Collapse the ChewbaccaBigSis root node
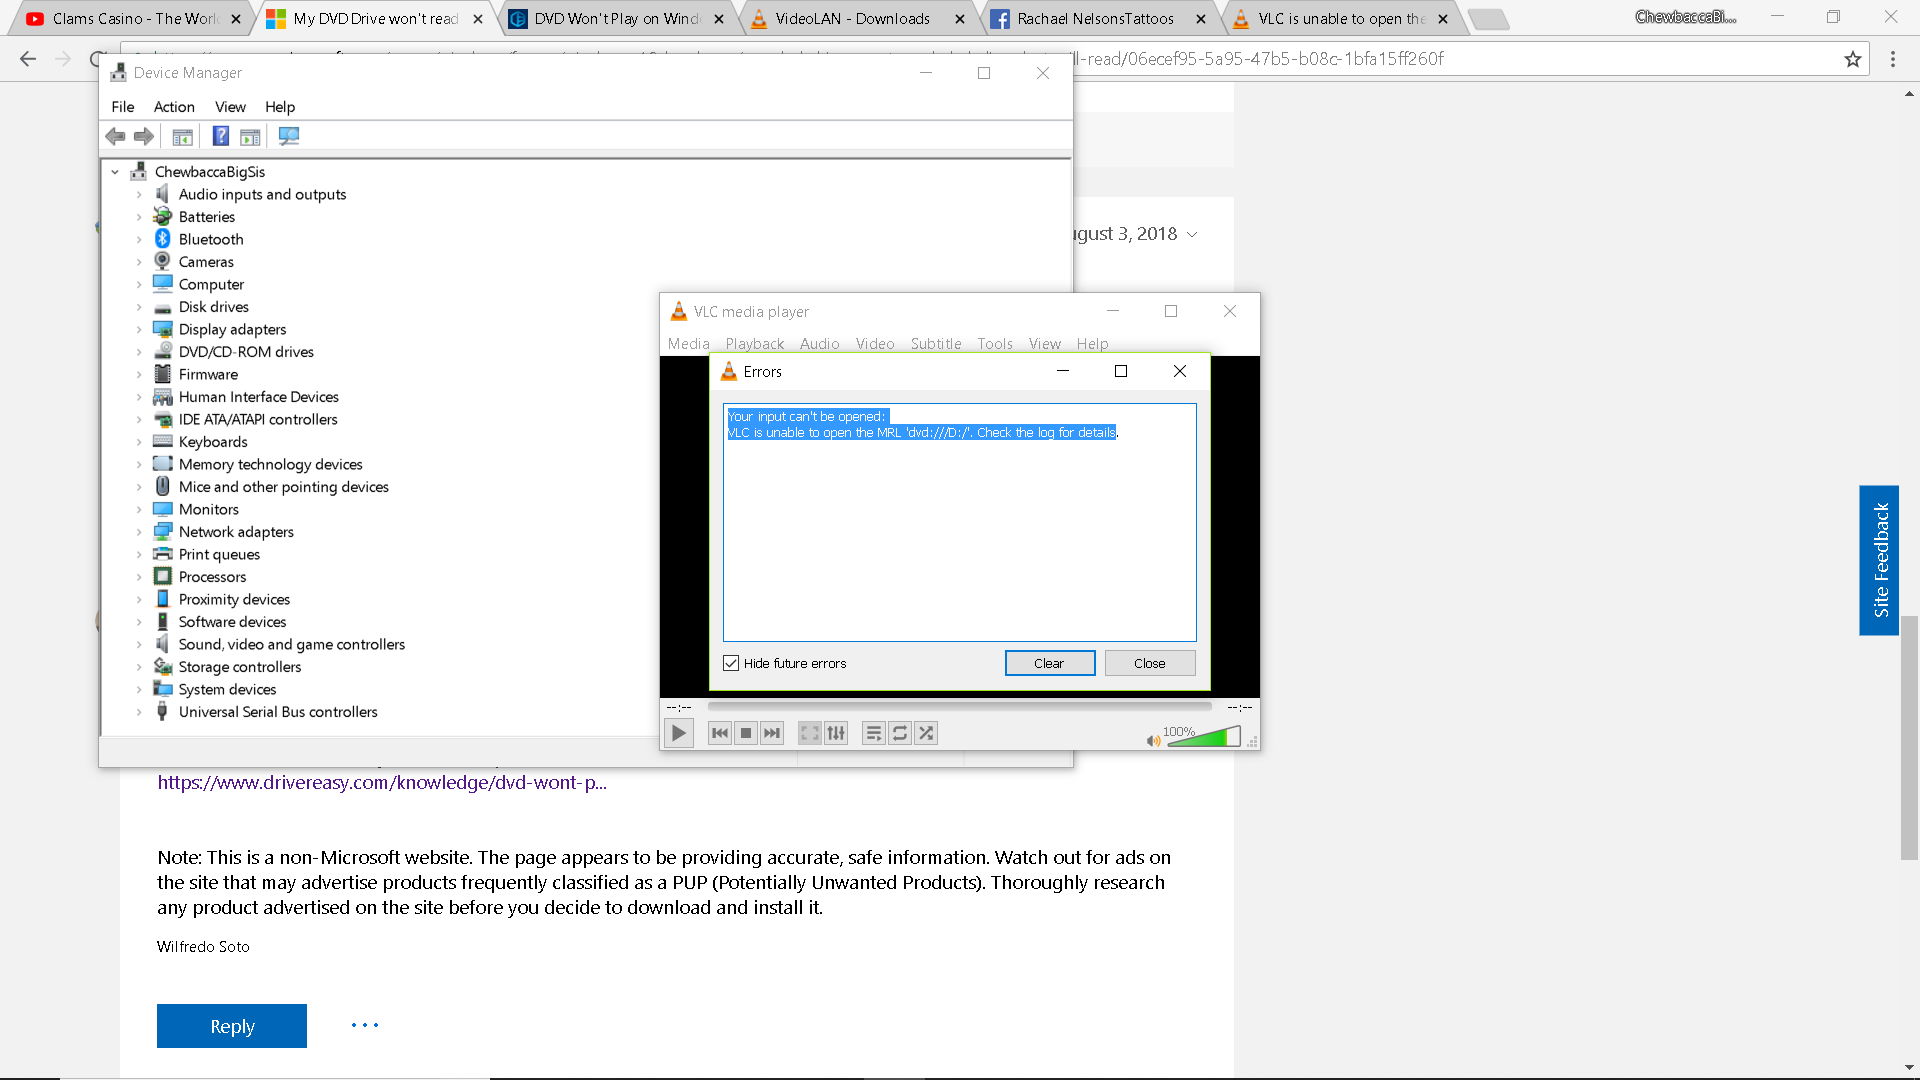Image resolution: width=1920 pixels, height=1080 pixels. coord(115,172)
